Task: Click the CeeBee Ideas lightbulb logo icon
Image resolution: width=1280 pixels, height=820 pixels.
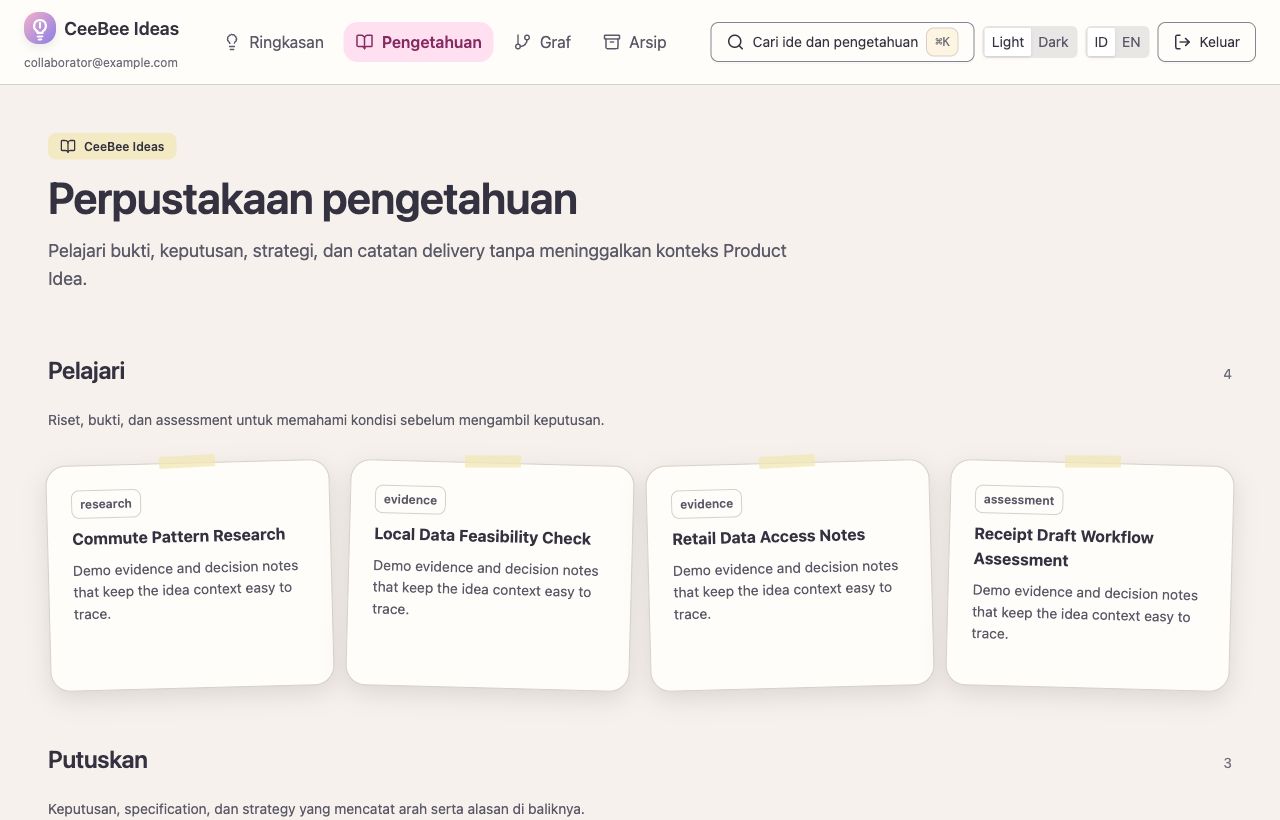Action: pos(40,29)
